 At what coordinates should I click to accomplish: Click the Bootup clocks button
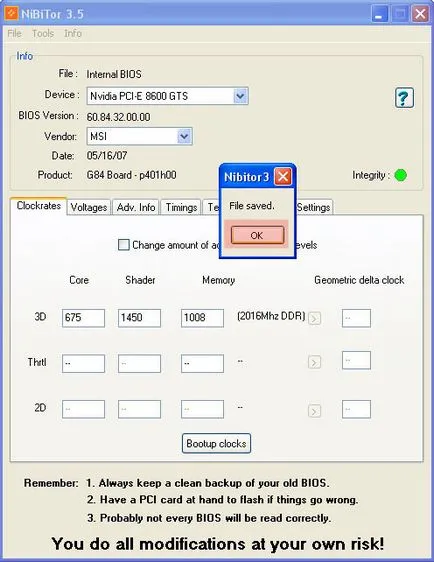216,443
